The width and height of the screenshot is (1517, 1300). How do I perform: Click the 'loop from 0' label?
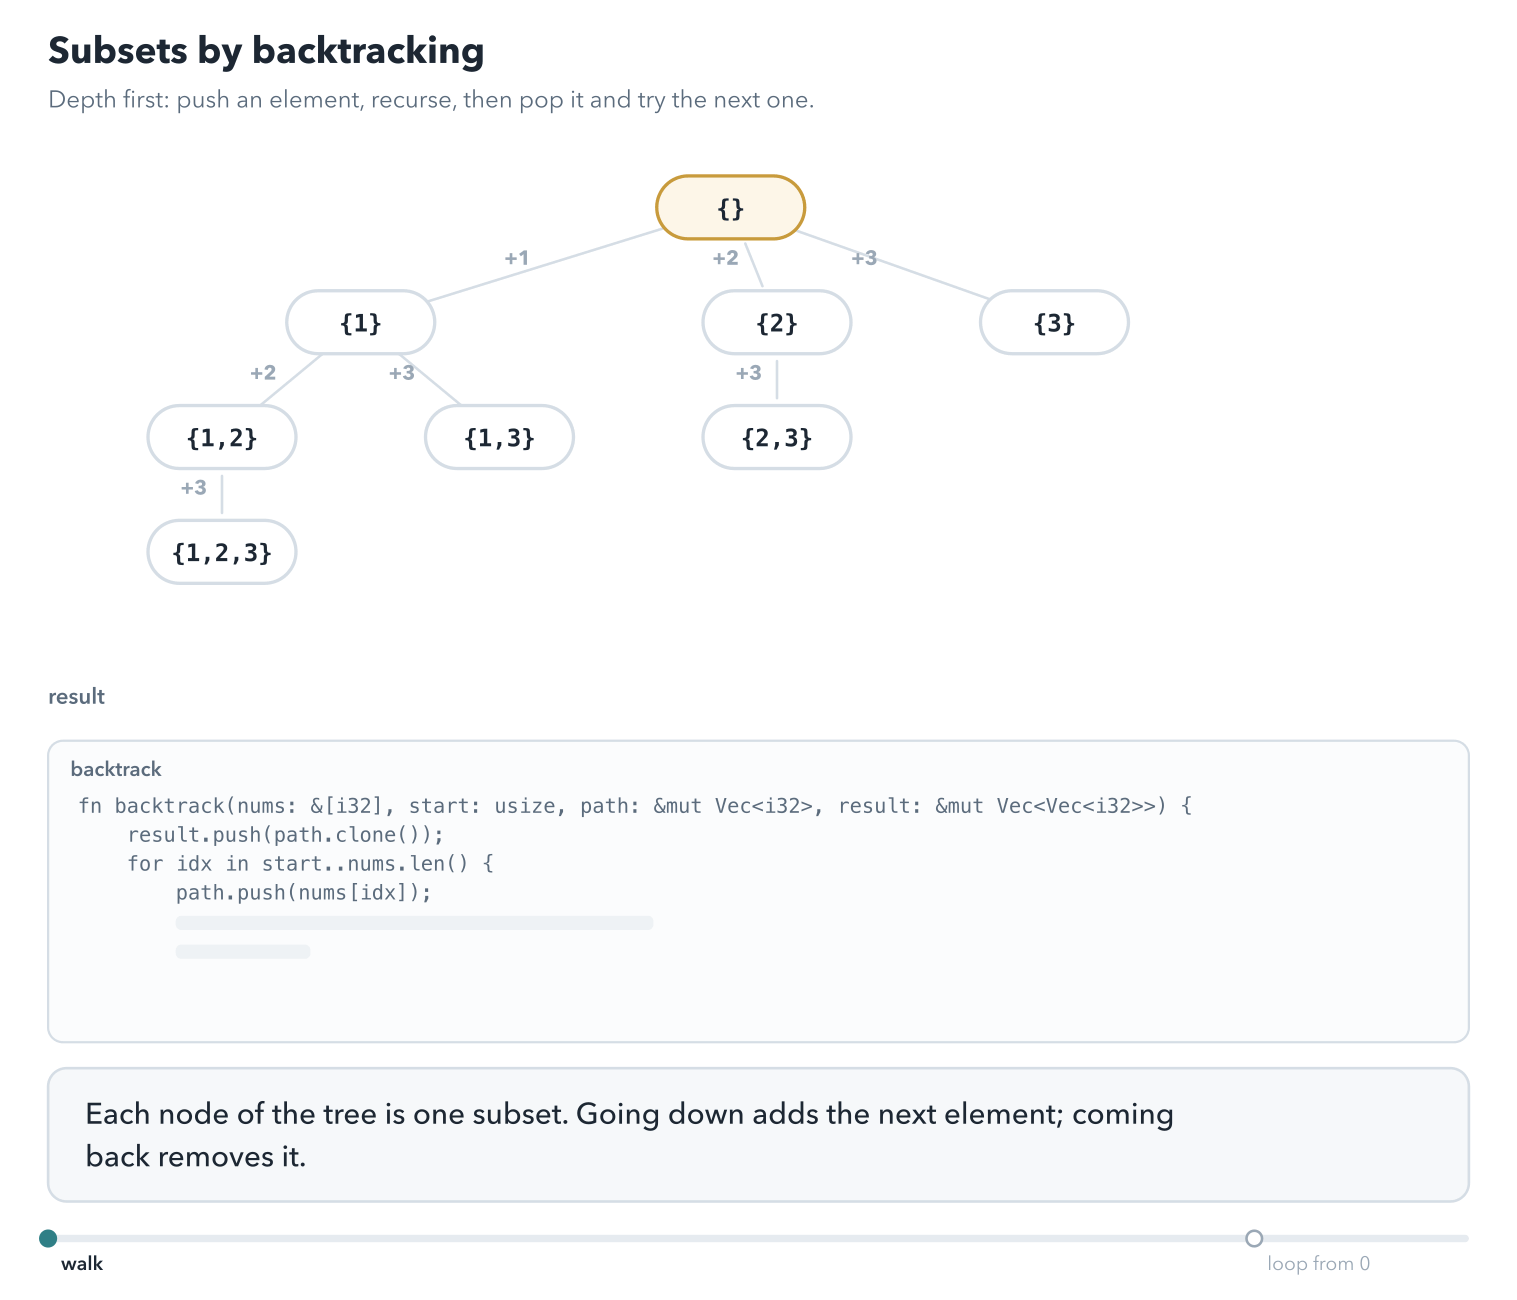pyautogui.click(x=1318, y=1264)
